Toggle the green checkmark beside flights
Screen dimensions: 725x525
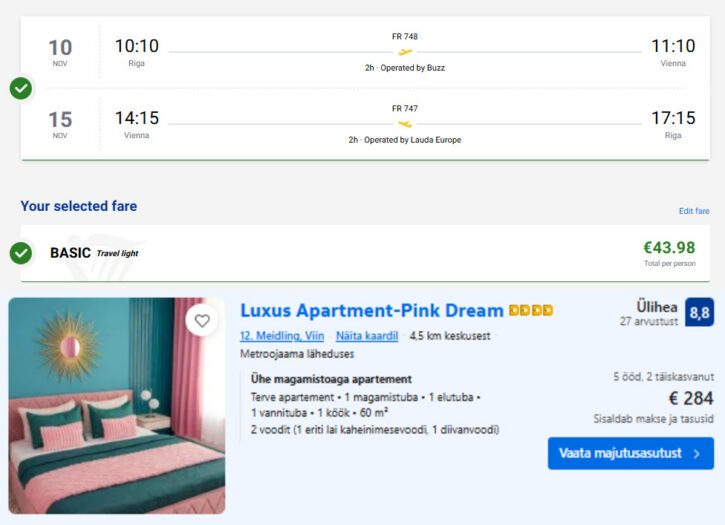21,88
